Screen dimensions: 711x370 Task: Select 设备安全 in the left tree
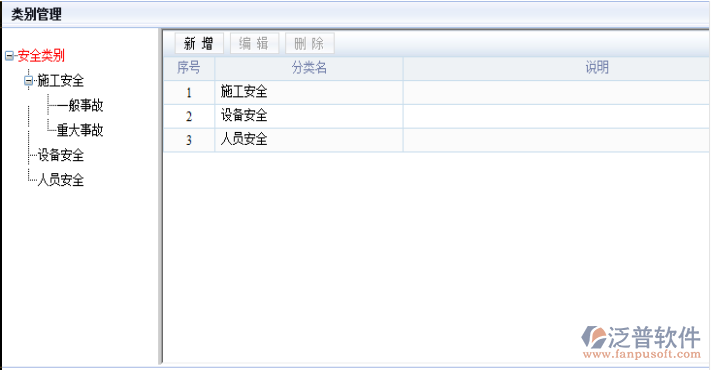click(61, 155)
